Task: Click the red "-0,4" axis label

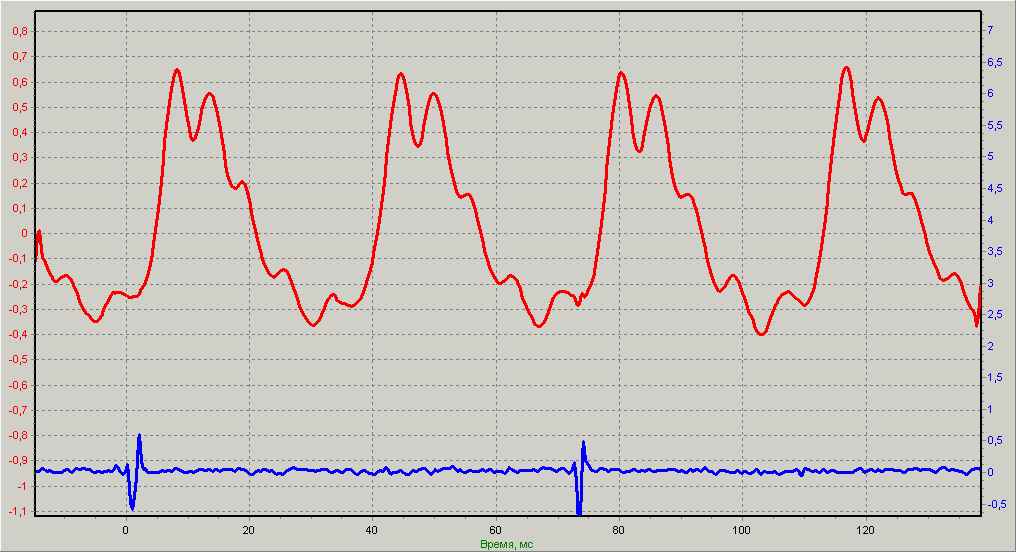Action: coord(19,334)
